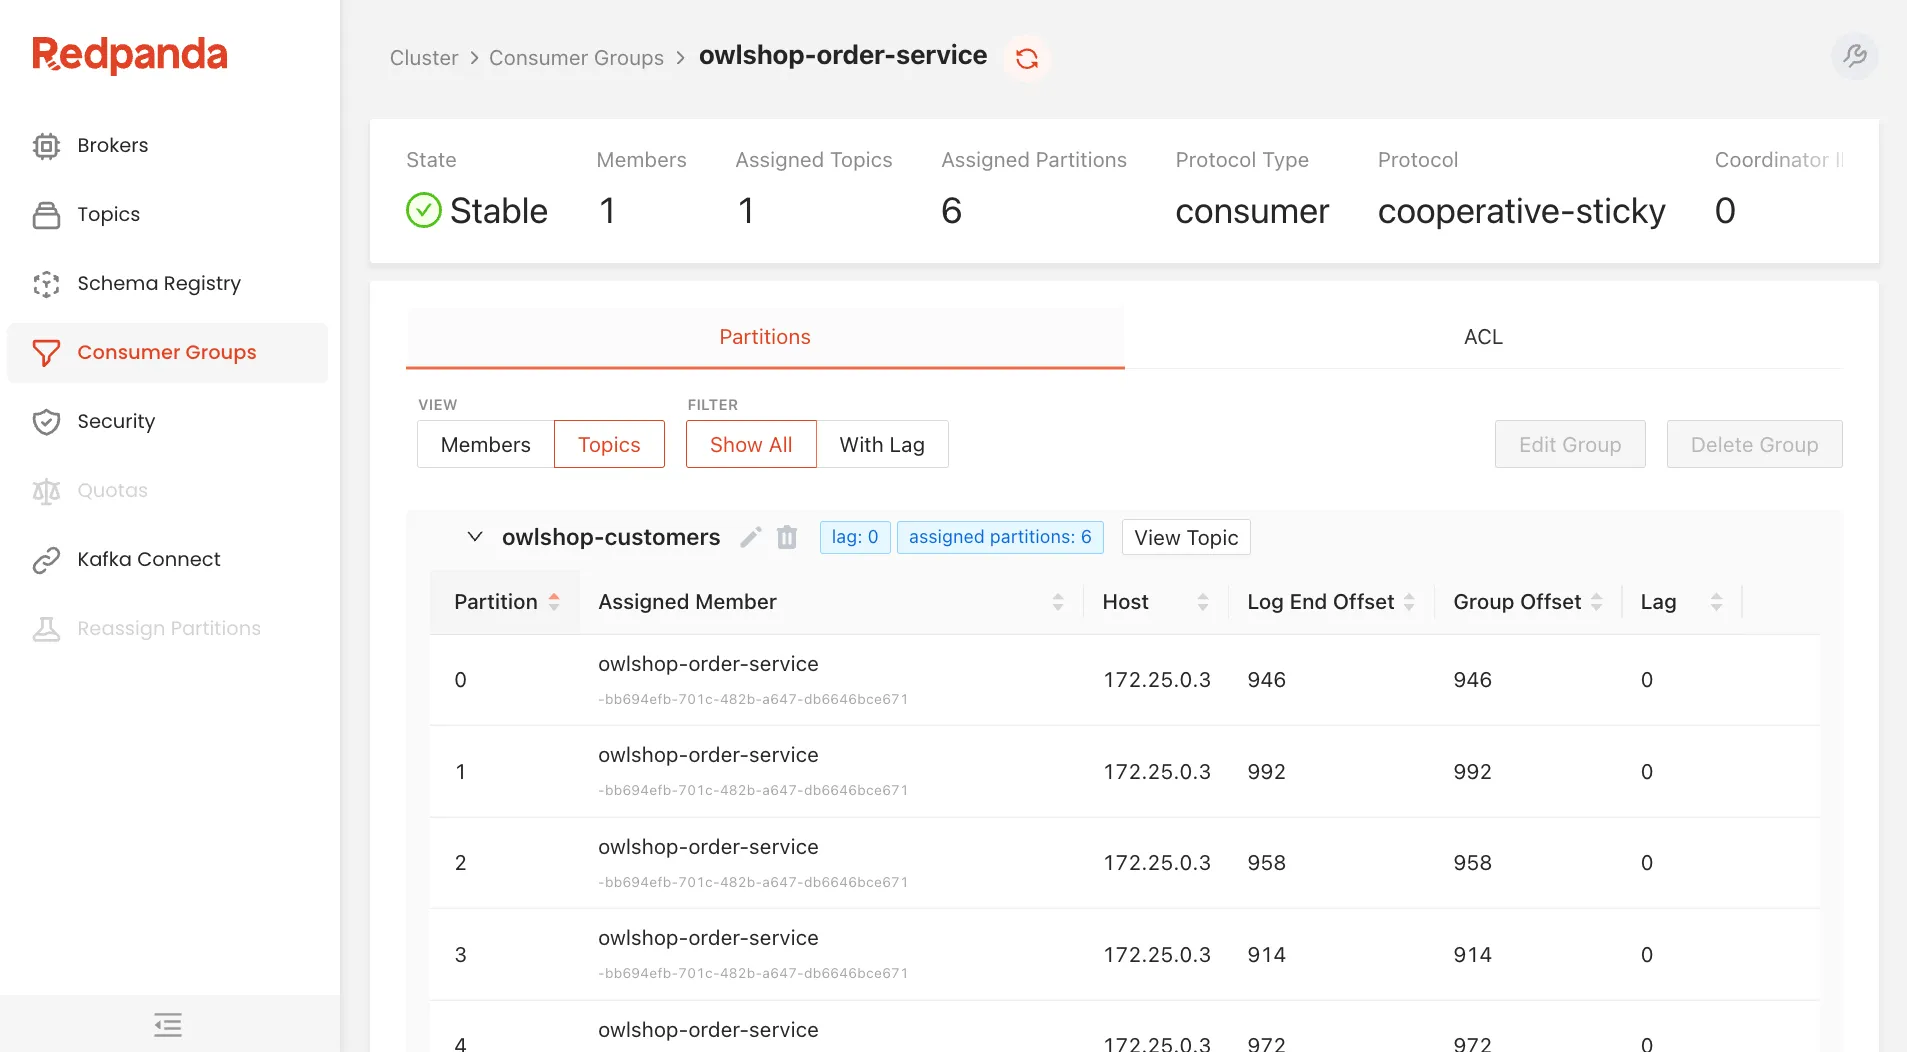The height and width of the screenshot is (1052, 1907).
Task: Click the Reassign Partitions flask icon
Action: coord(46,629)
